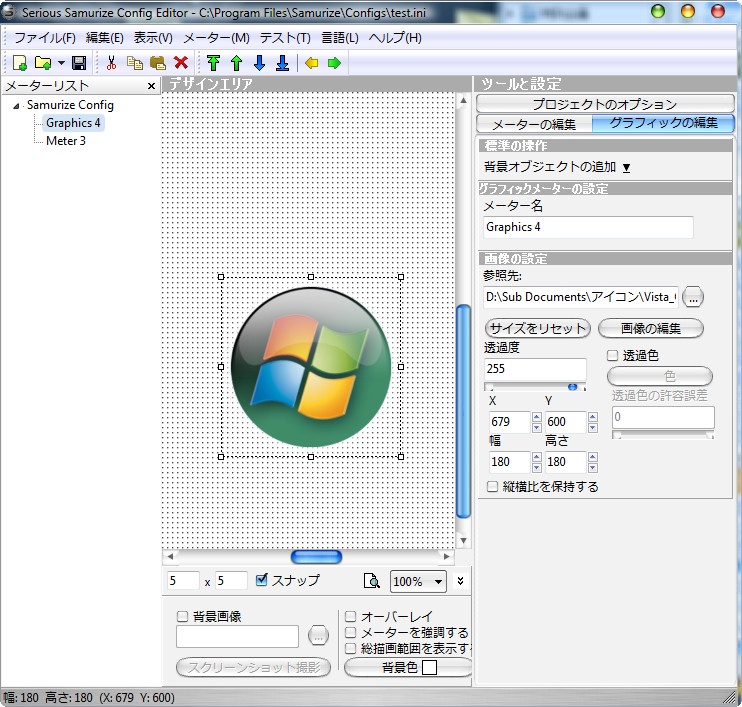Open the テスト(T) menu
This screenshot has height=707, width=742.
(x=285, y=38)
